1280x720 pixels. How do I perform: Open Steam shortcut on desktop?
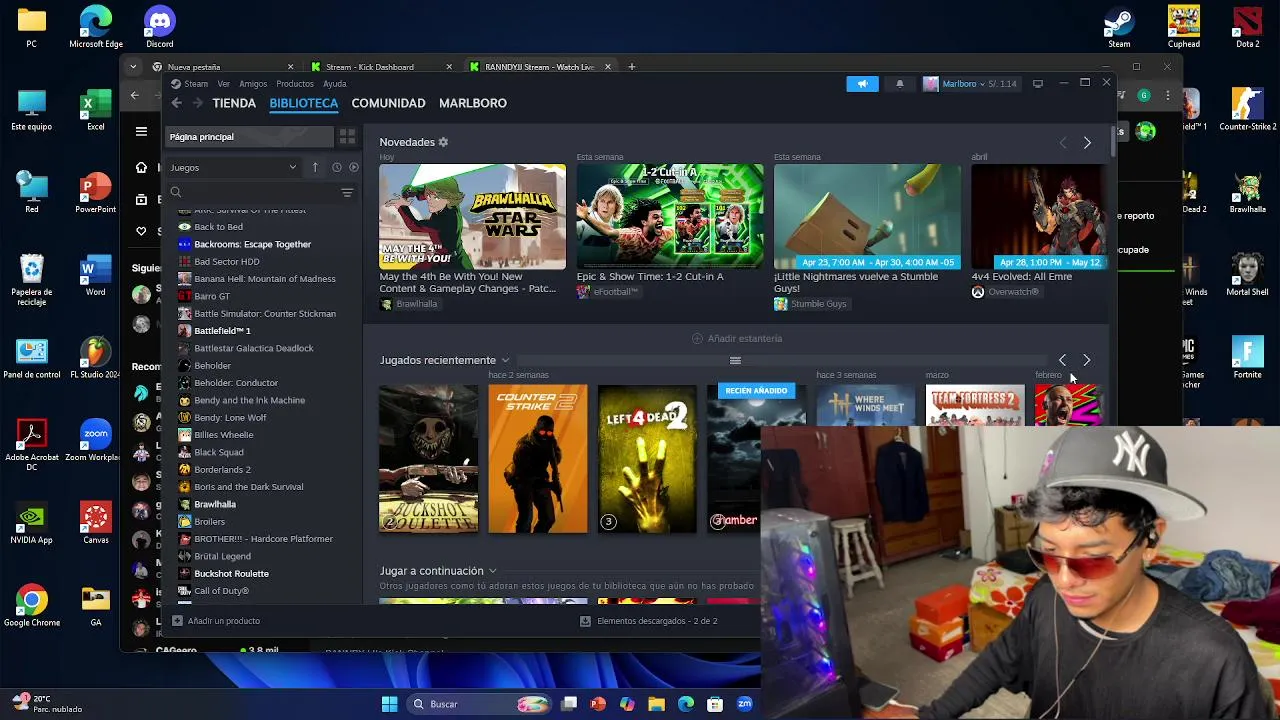[1119, 27]
